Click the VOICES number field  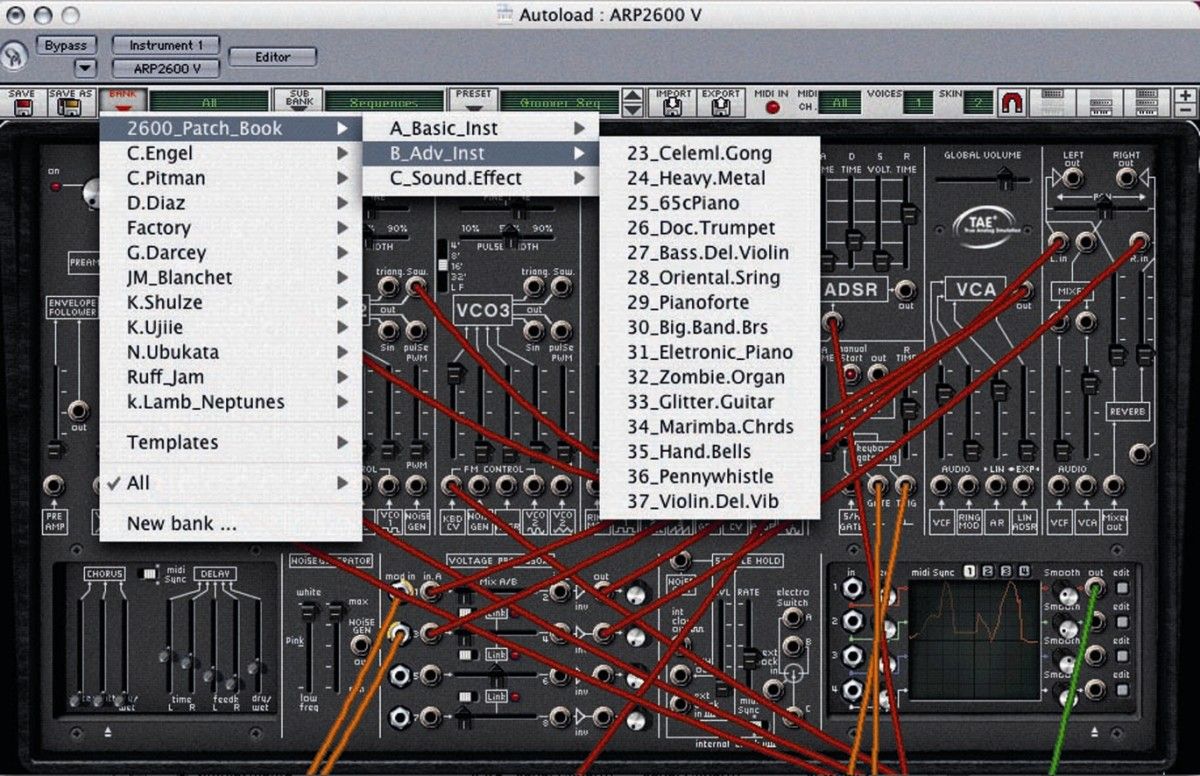(916, 102)
